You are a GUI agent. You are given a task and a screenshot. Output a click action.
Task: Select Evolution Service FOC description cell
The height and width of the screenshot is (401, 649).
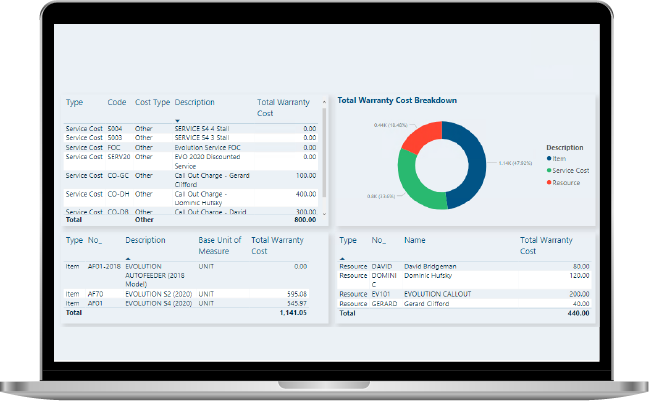[x=207, y=147]
